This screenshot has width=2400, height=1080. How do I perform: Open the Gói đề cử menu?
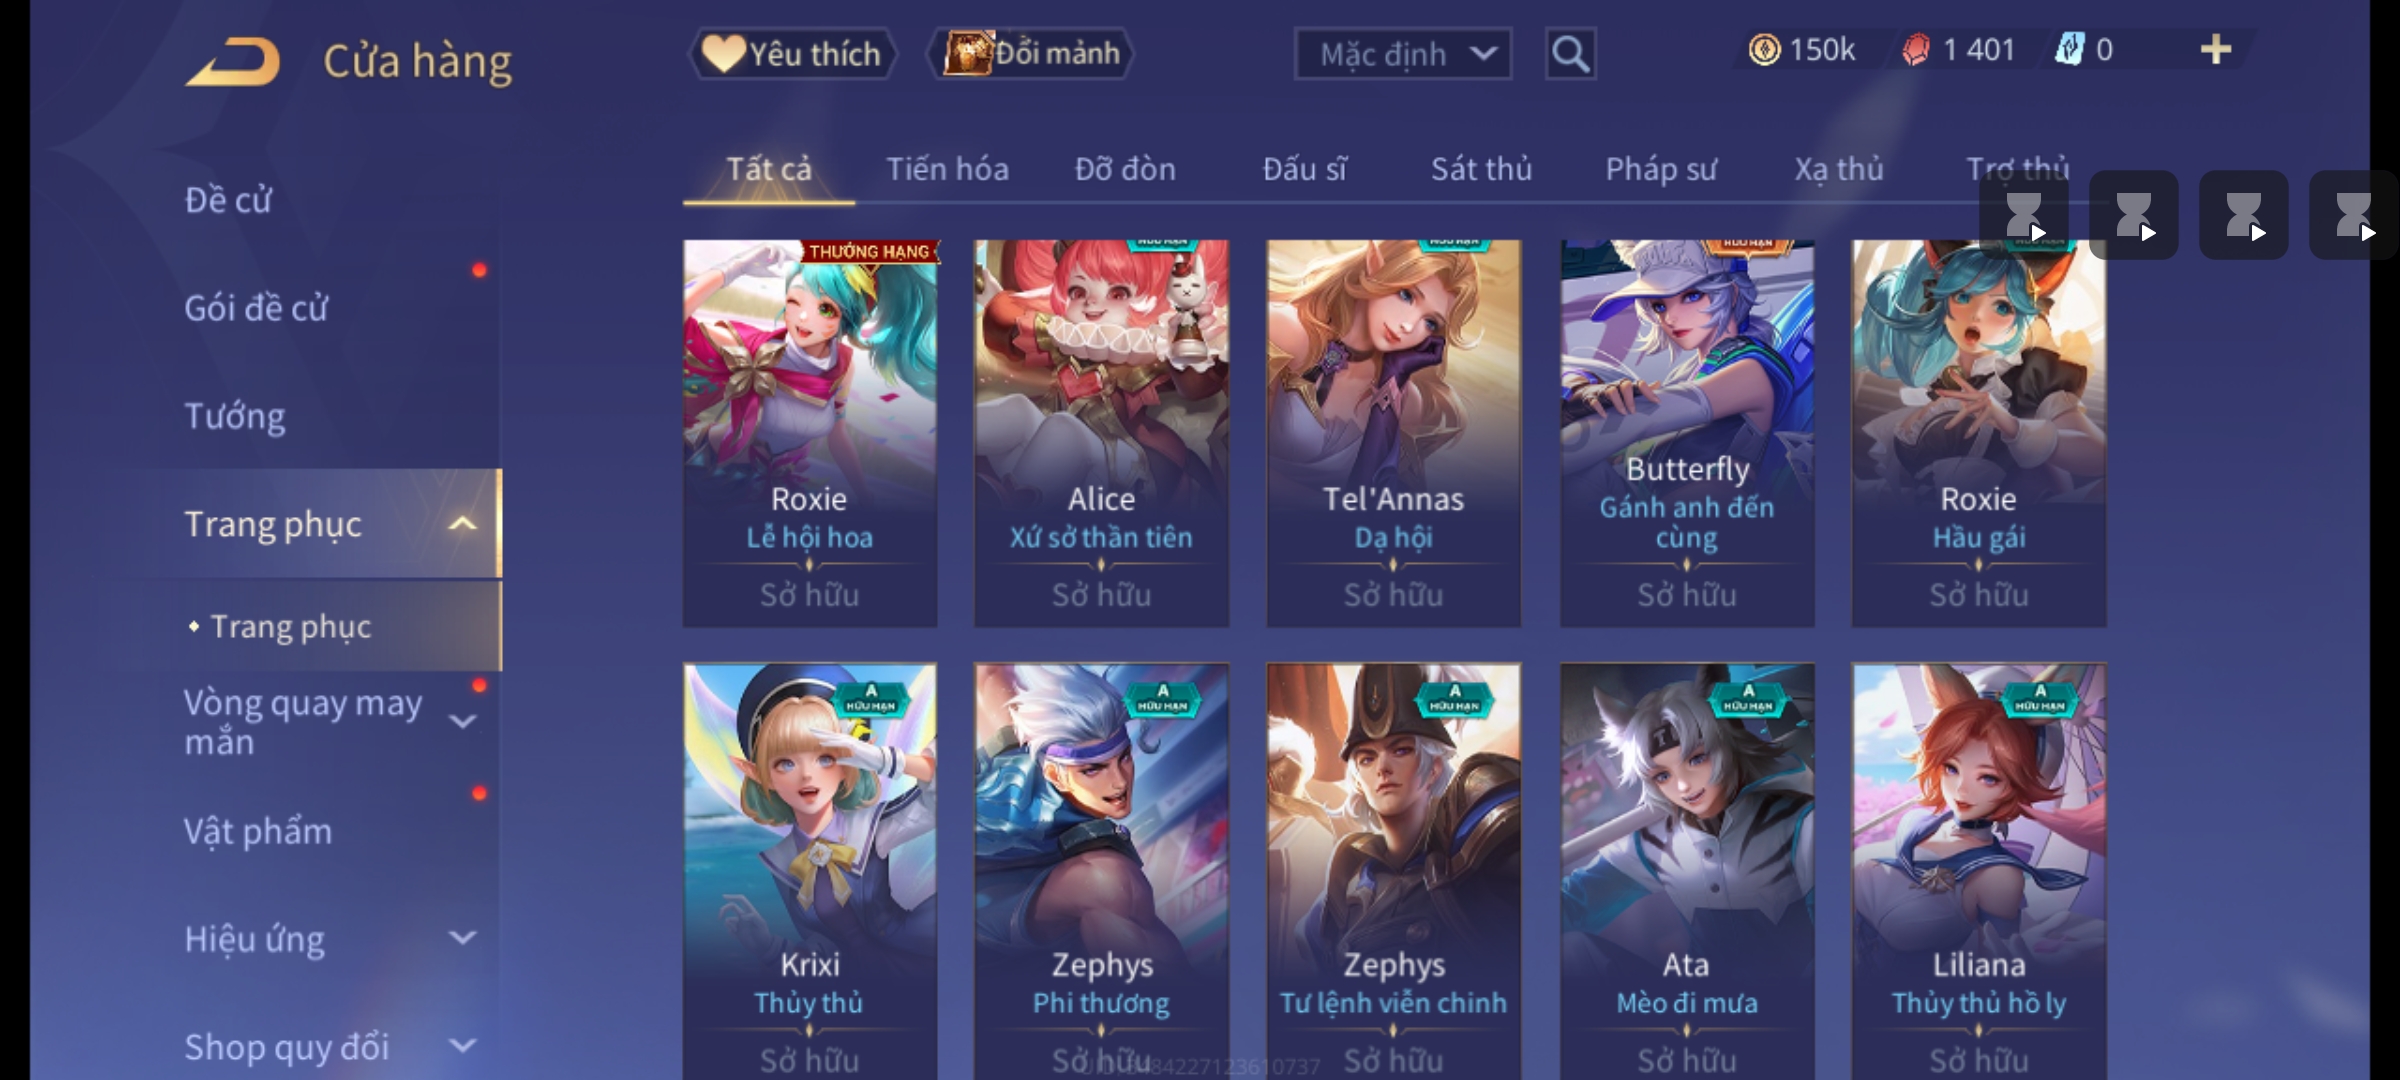click(x=256, y=308)
